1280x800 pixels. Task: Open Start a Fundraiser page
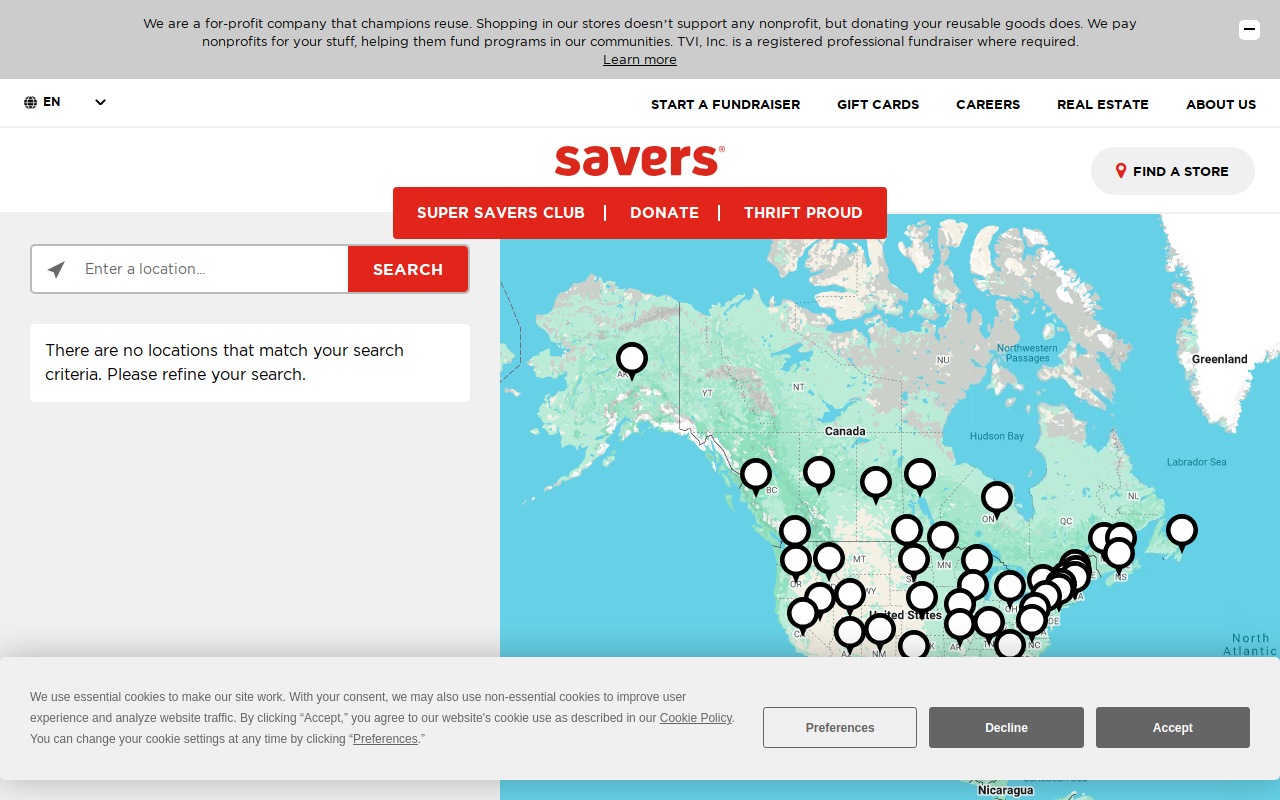[725, 104]
